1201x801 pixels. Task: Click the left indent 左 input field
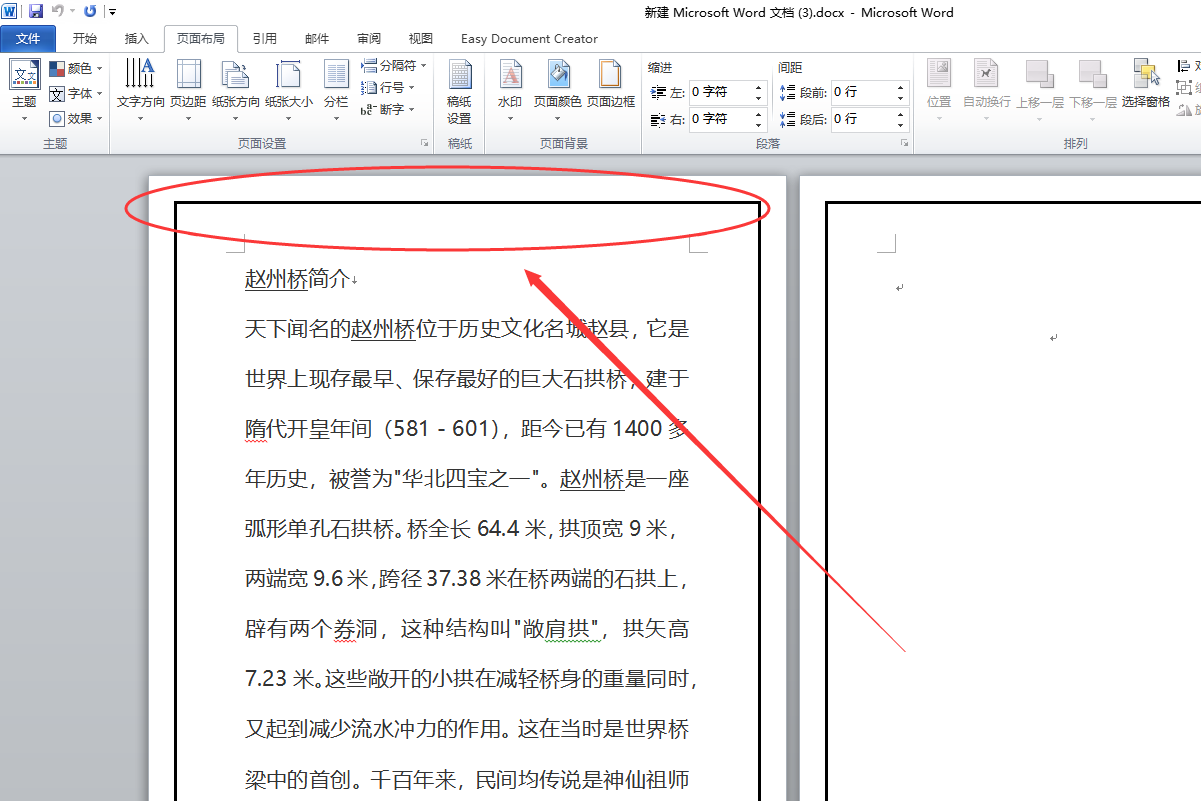point(719,92)
